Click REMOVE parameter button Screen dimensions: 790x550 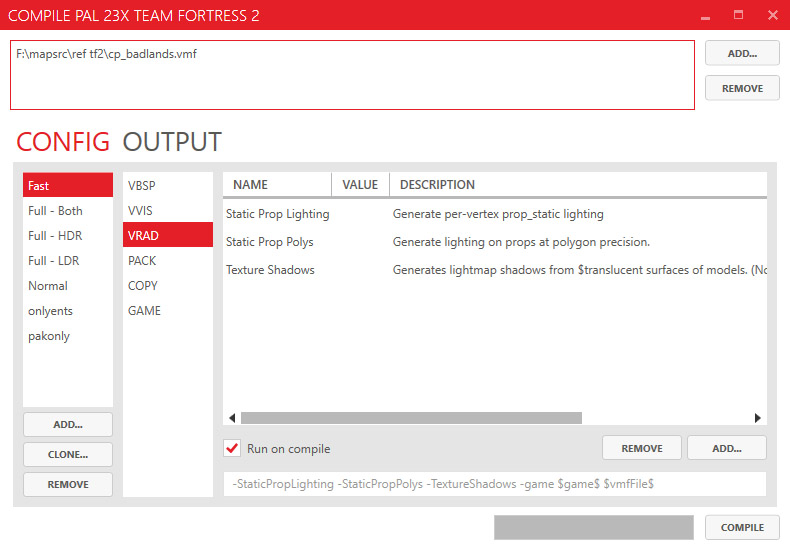click(642, 448)
